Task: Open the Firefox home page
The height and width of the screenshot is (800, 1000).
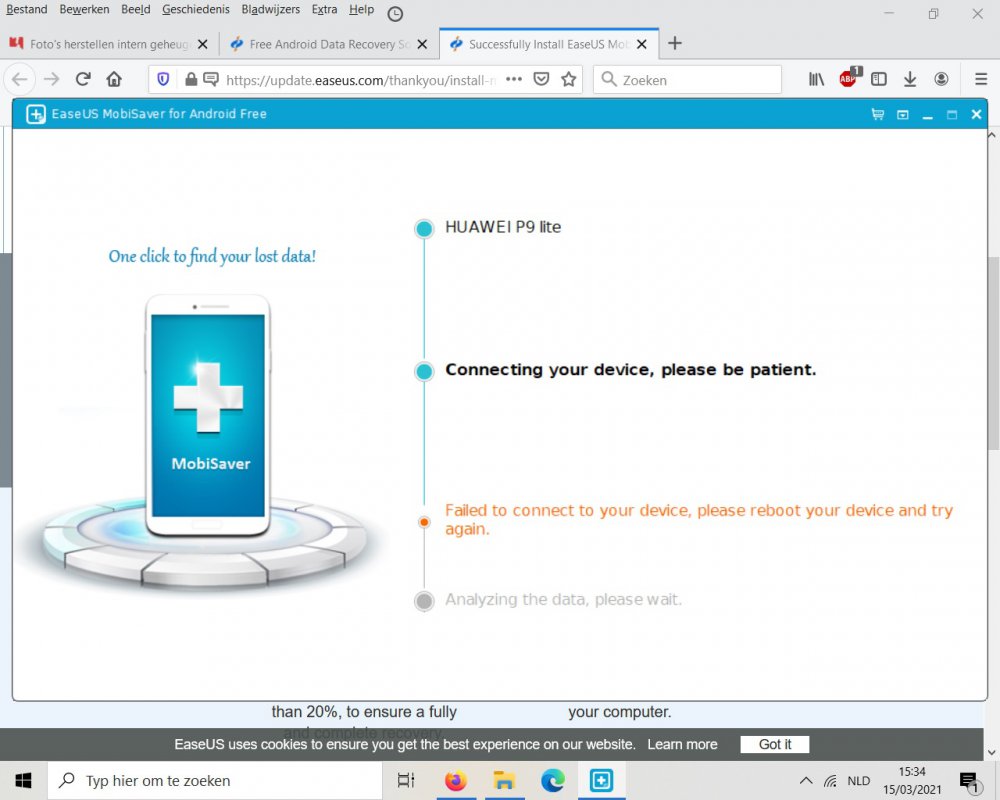Action: point(114,79)
